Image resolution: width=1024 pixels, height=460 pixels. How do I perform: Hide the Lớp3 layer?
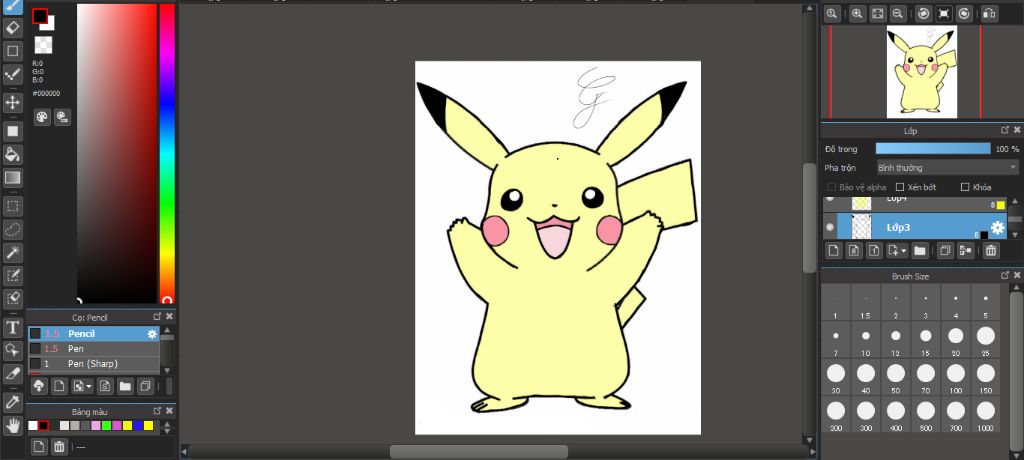[830, 227]
